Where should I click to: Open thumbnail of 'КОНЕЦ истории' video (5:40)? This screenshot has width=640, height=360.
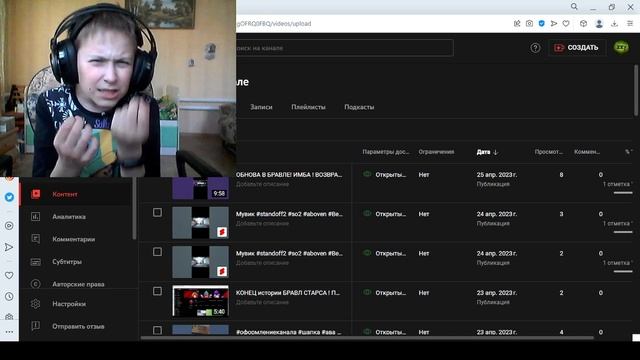coord(200,301)
